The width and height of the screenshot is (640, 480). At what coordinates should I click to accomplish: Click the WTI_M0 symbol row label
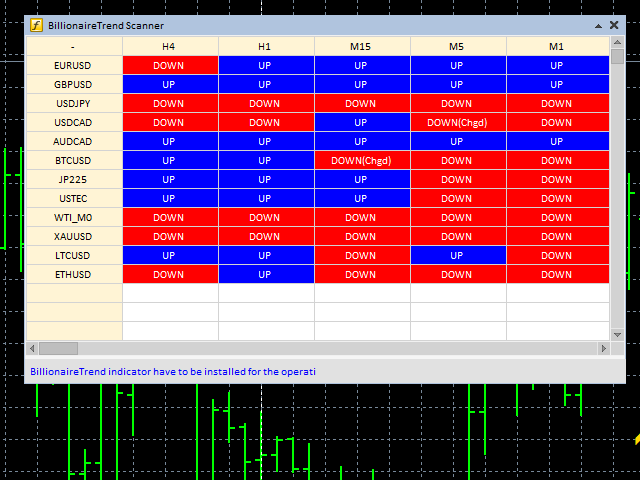pyautogui.click(x=74, y=218)
